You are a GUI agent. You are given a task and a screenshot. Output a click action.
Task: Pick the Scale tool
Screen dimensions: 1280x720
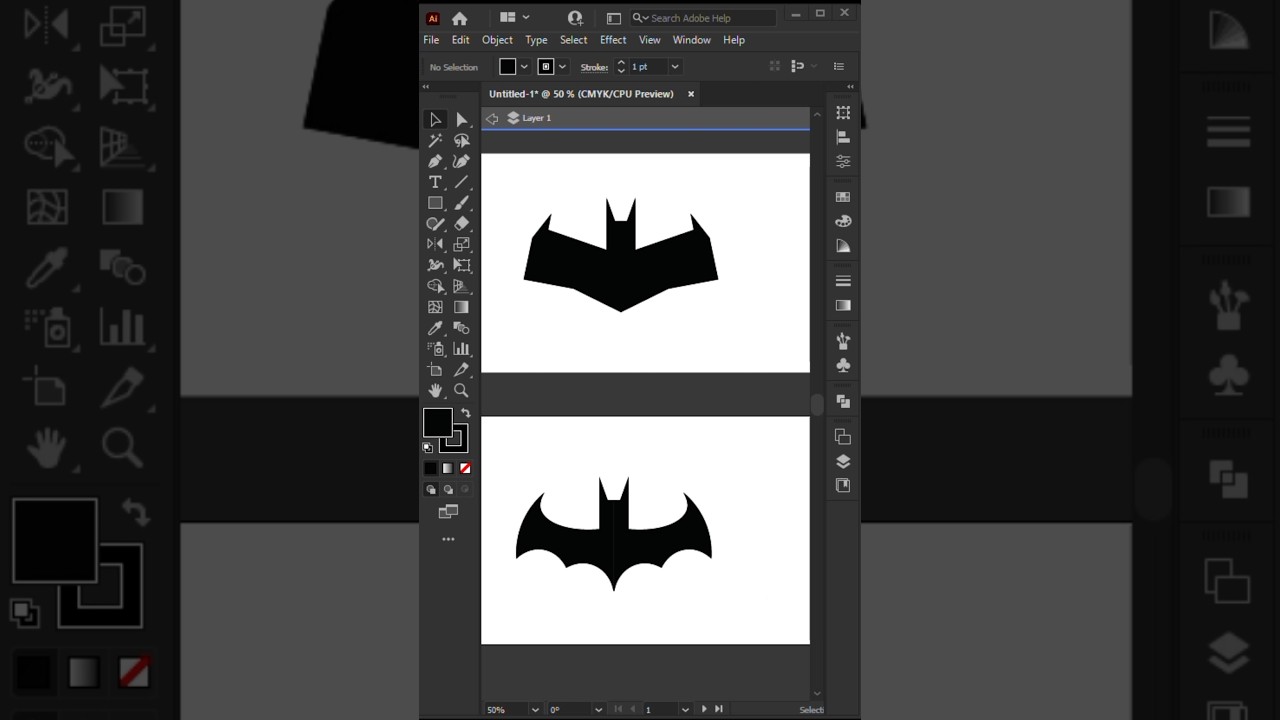coord(461,244)
